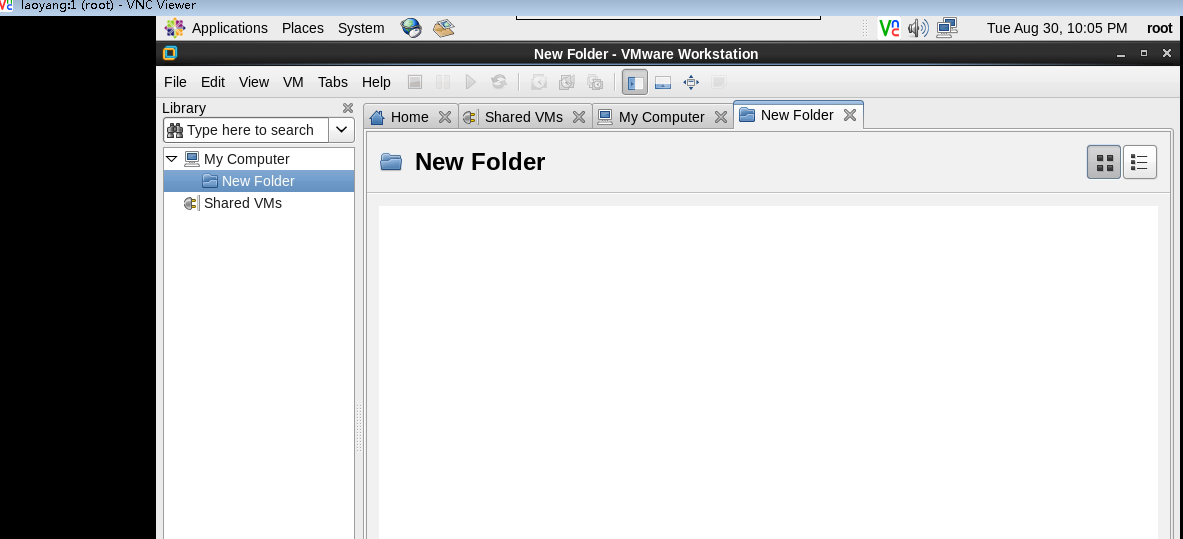Screen dimensions: 1183x539
Task: Click the Revert to Snapshot icon
Action: click(567, 82)
